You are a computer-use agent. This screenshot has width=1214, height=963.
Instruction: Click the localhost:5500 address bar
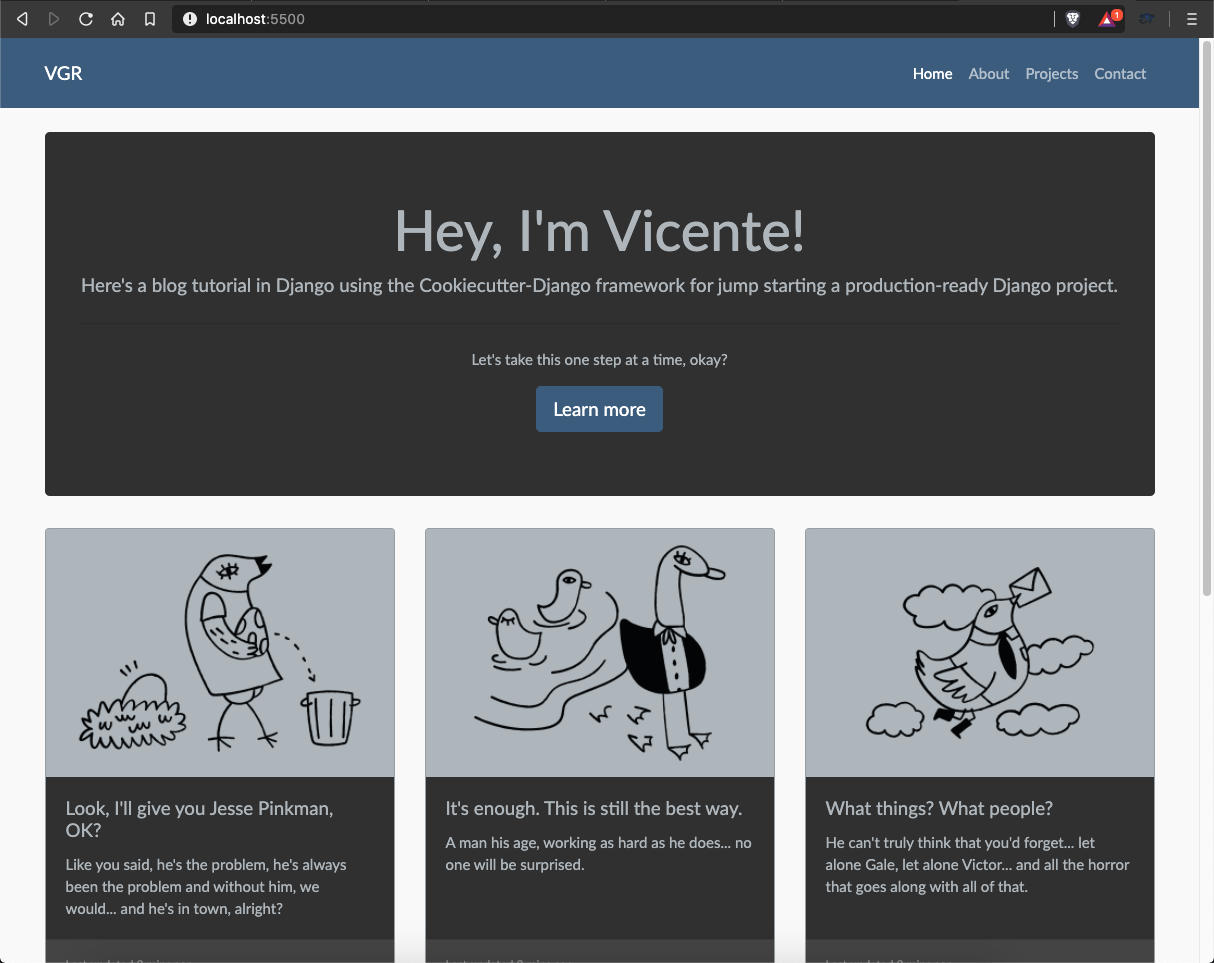[x=600, y=19]
